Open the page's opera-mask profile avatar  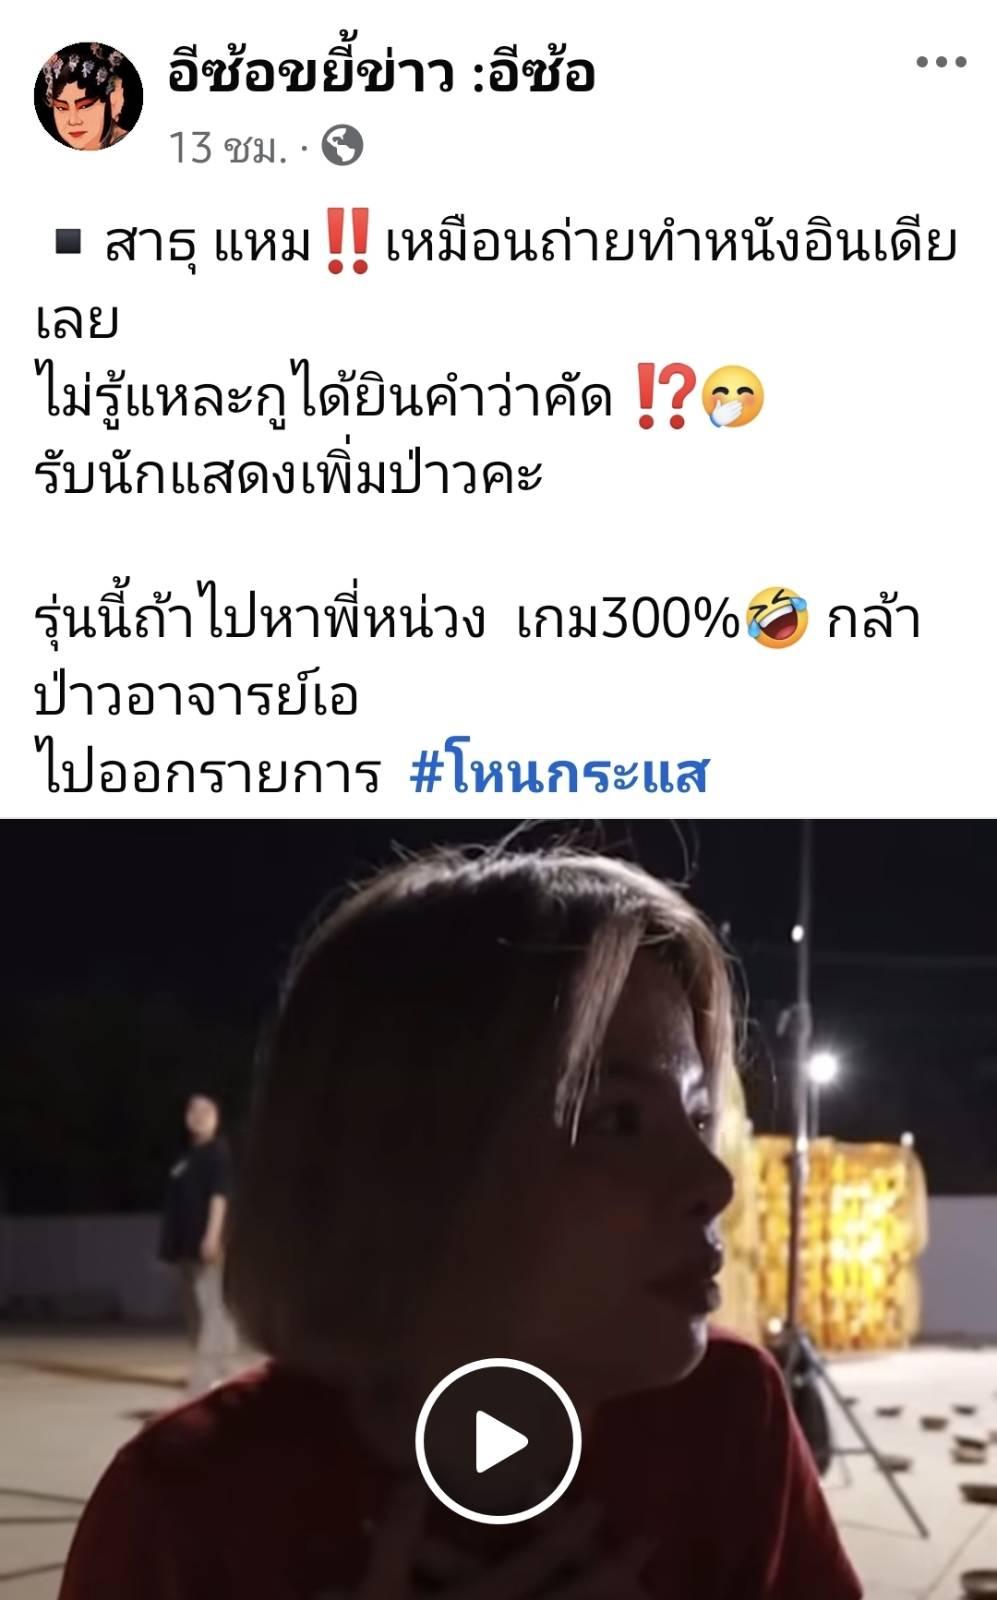click(89, 96)
